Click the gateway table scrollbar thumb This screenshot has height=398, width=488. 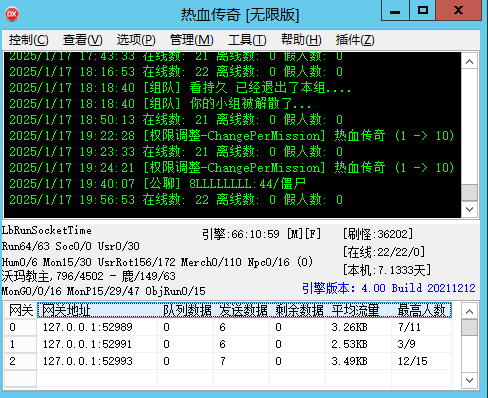click(469, 327)
